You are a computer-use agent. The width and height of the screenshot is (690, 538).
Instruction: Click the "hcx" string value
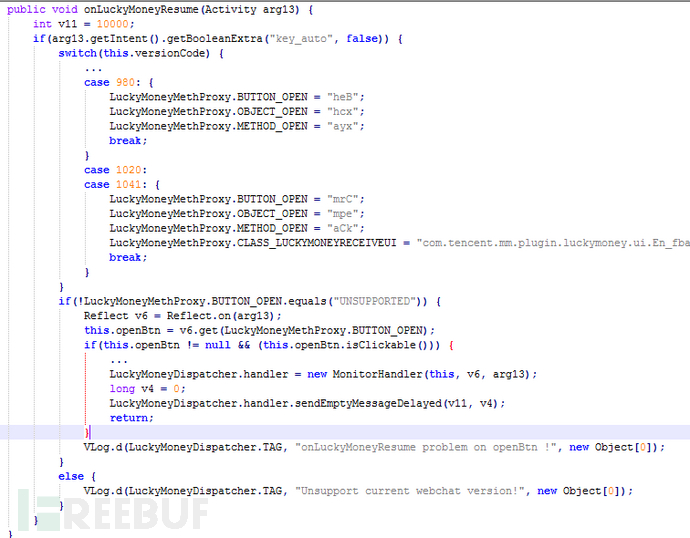point(343,111)
